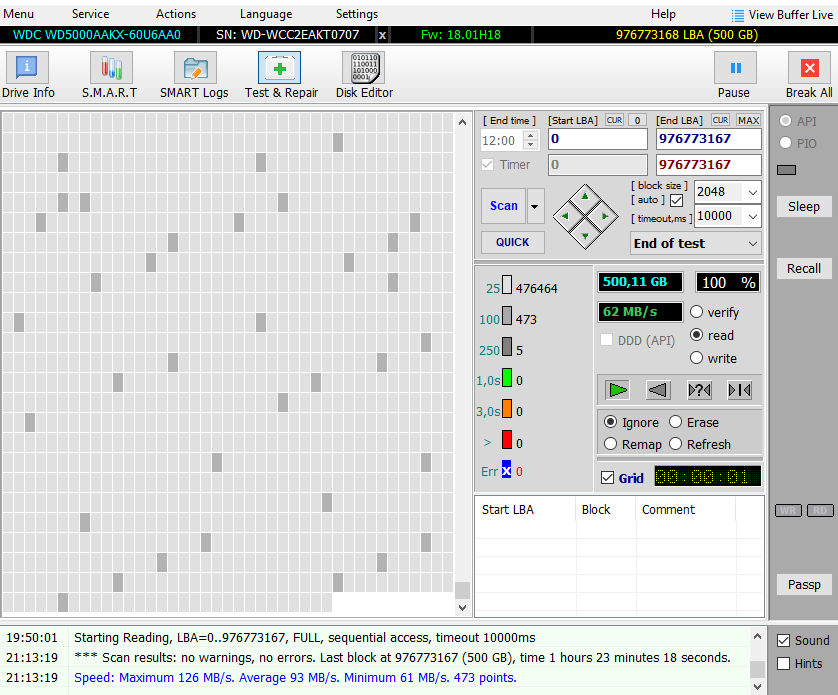The height and width of the screenshot is (695, 838).
Task: Pause the running scan
Action: pyautogui.click(x=734, y=69)
